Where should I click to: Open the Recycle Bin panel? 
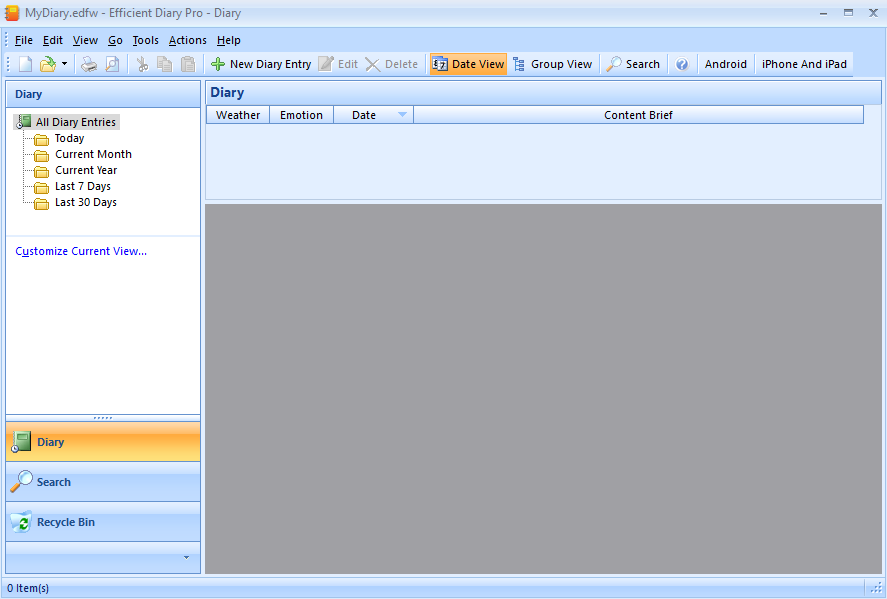[103, 522]
